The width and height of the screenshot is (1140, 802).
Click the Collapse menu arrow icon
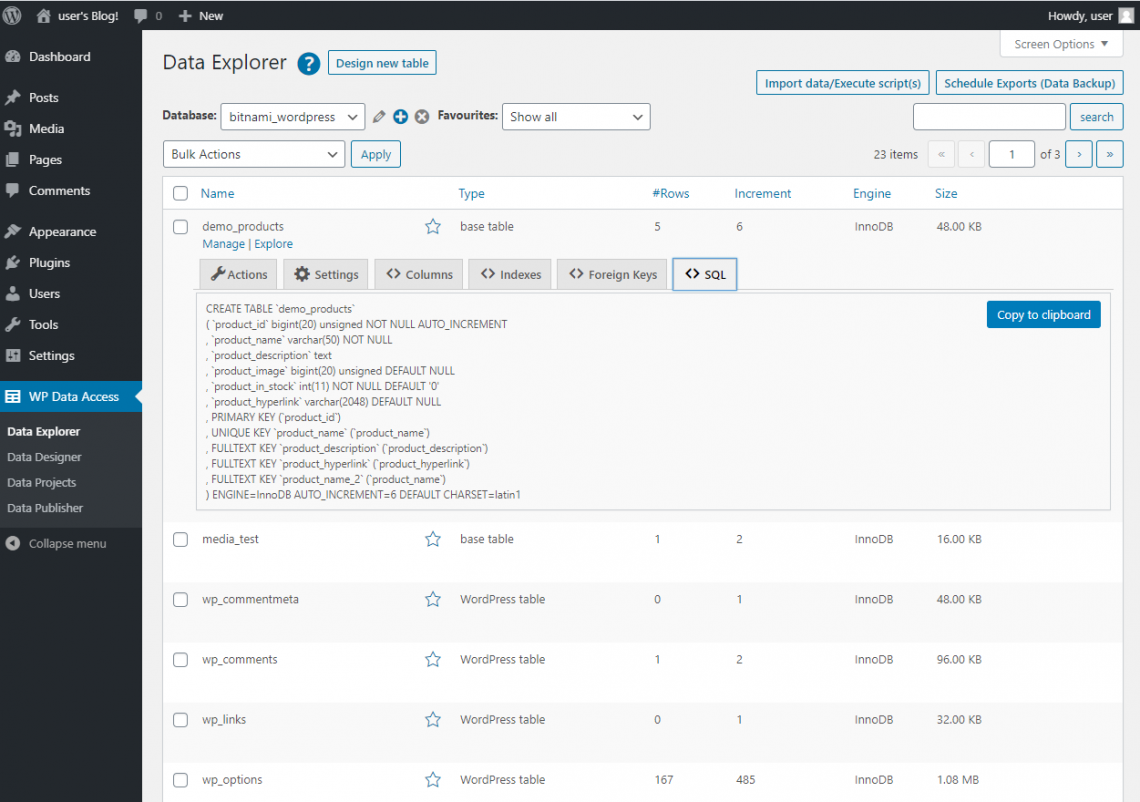(x=12, y=543)
